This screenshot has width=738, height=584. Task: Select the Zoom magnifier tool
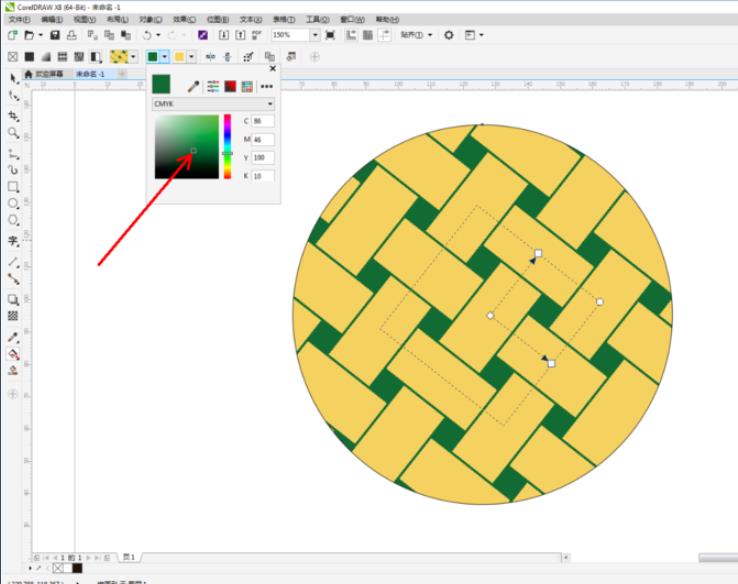point(13,132)
